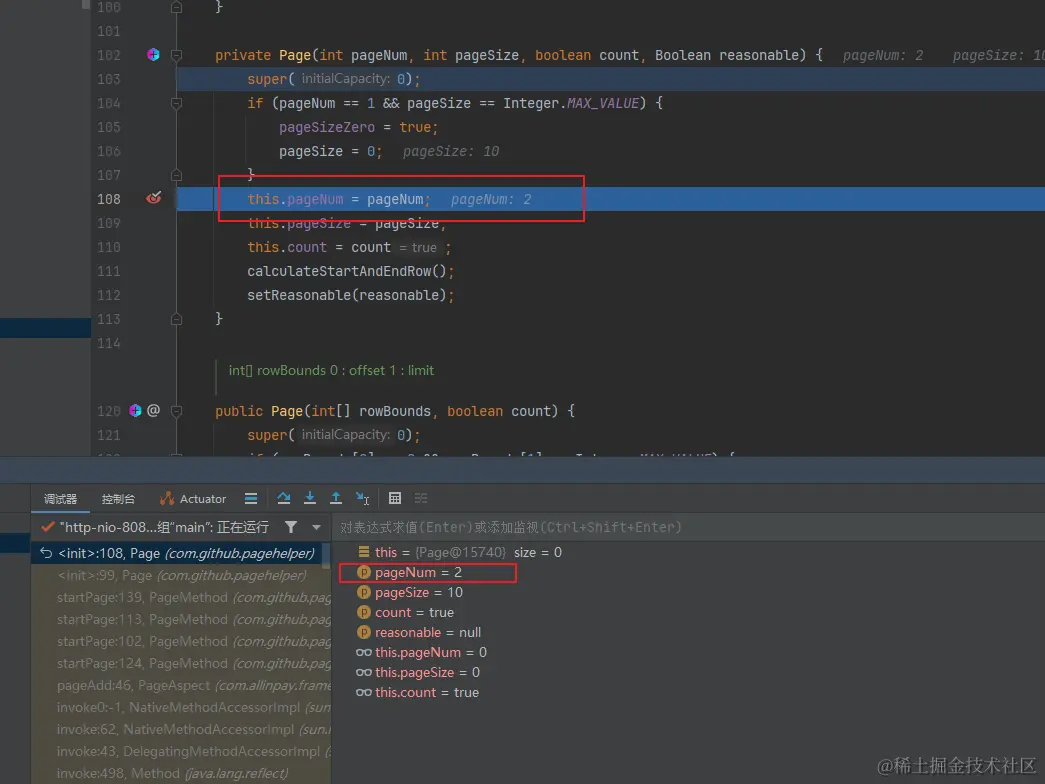Viewport: 1045px width, 784px height.
Task: Click the 'int[] rowBounds 0 : offset' doc comment
Action: [331, 370]
